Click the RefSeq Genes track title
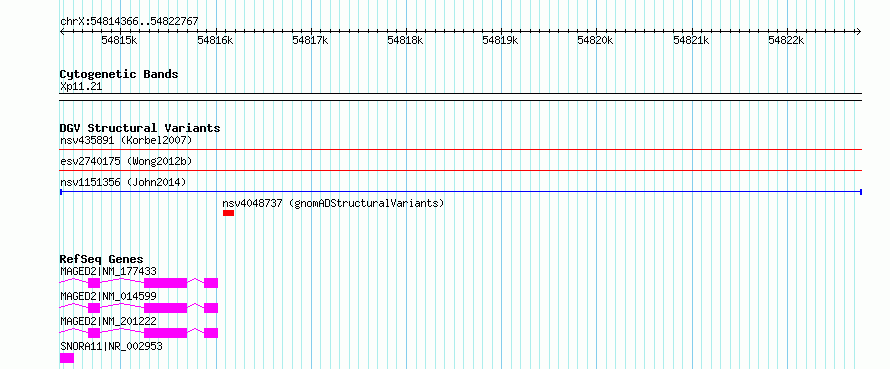 pos(102,259)
